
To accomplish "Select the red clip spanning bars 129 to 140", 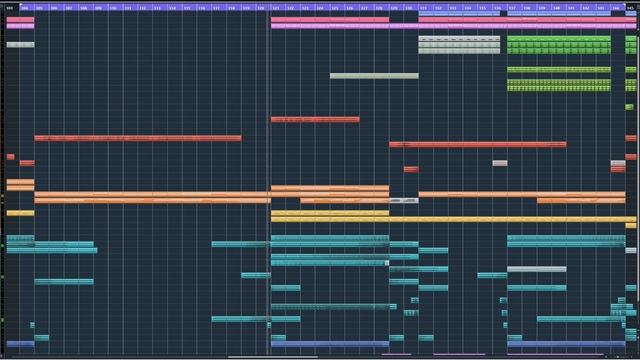I will [x=478, y=144].
